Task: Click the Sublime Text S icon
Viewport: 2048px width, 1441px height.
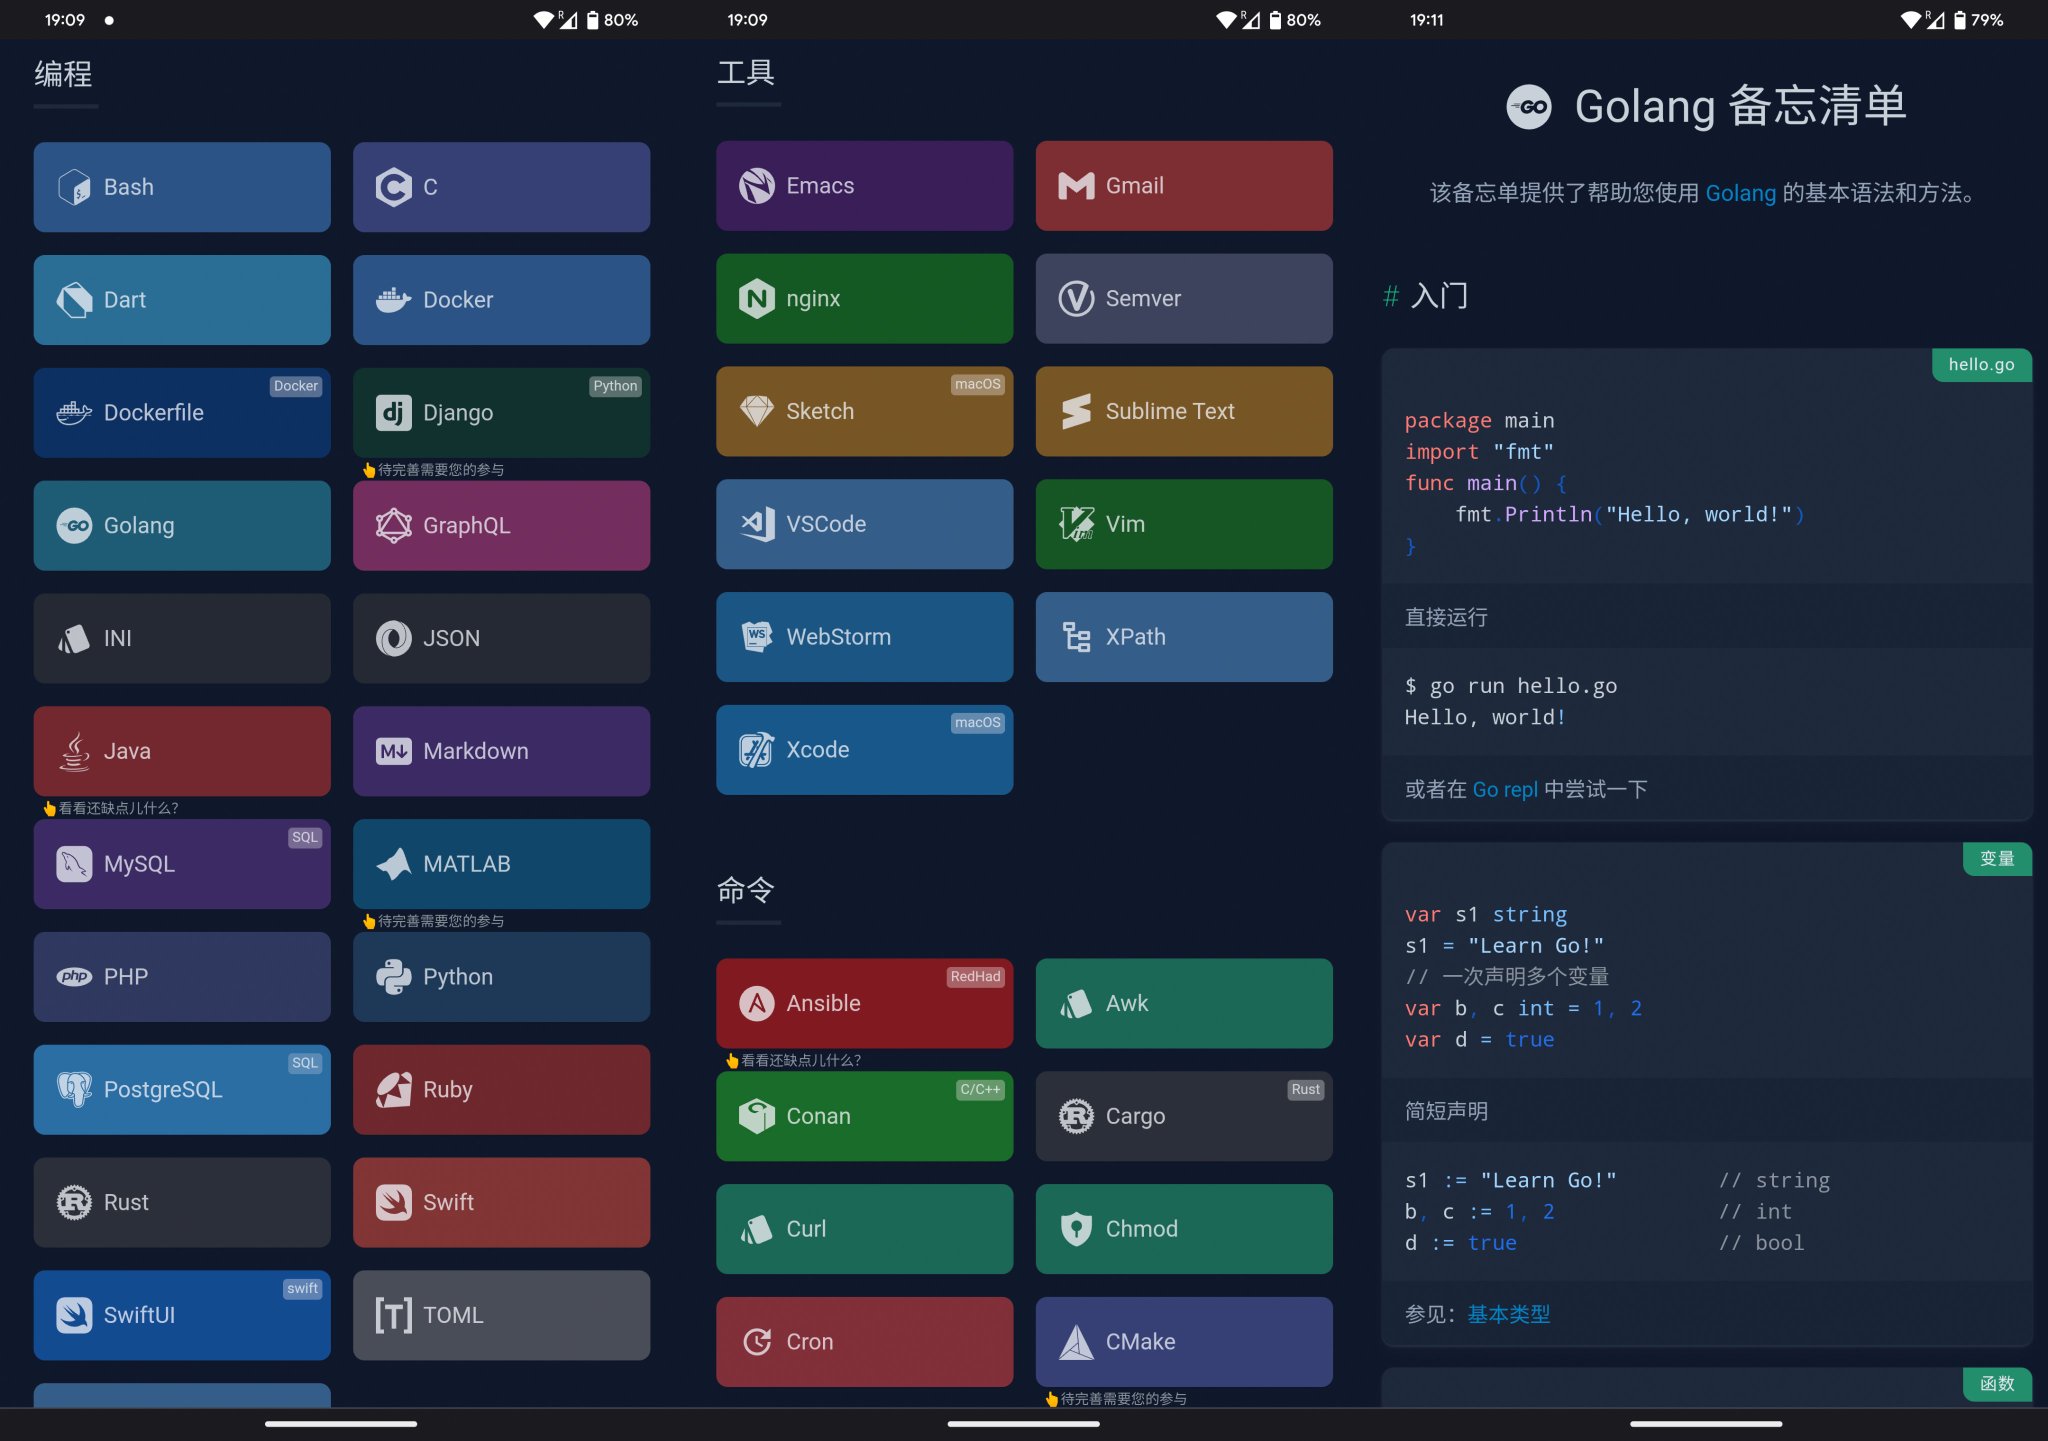Action: coord(1076,412)
